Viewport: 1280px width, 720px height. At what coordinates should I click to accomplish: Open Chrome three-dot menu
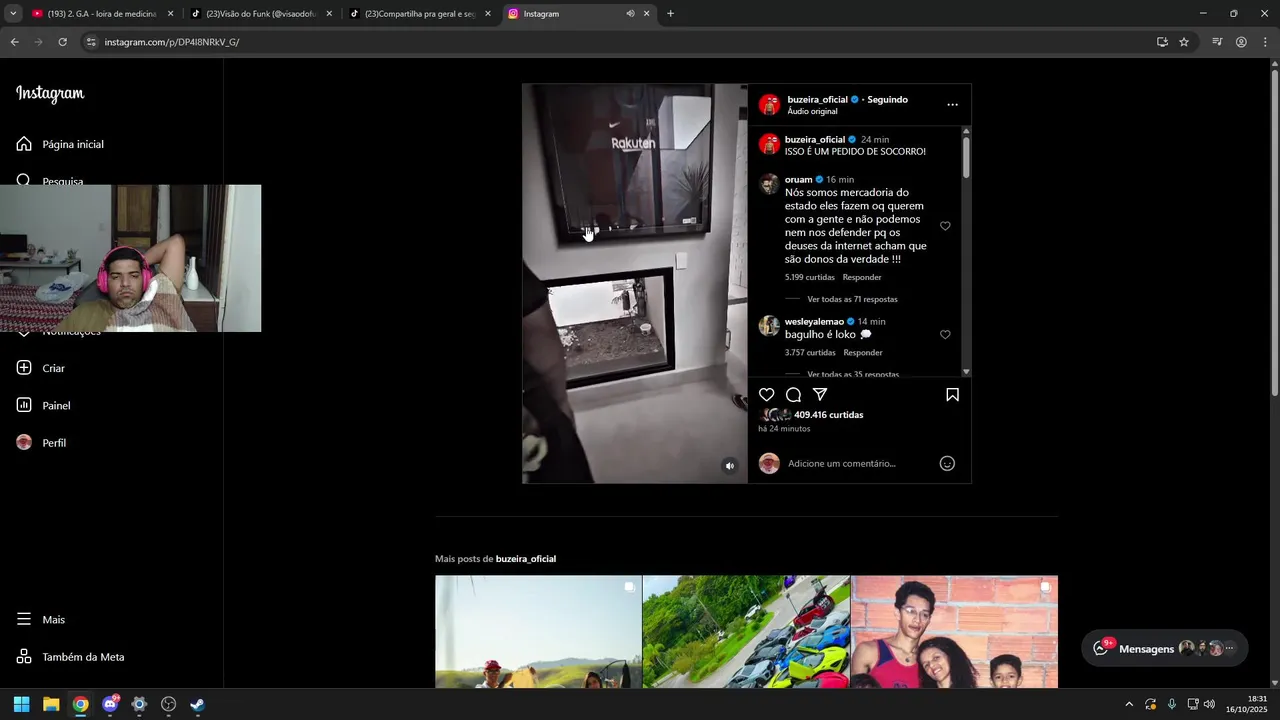(1266, 42)
